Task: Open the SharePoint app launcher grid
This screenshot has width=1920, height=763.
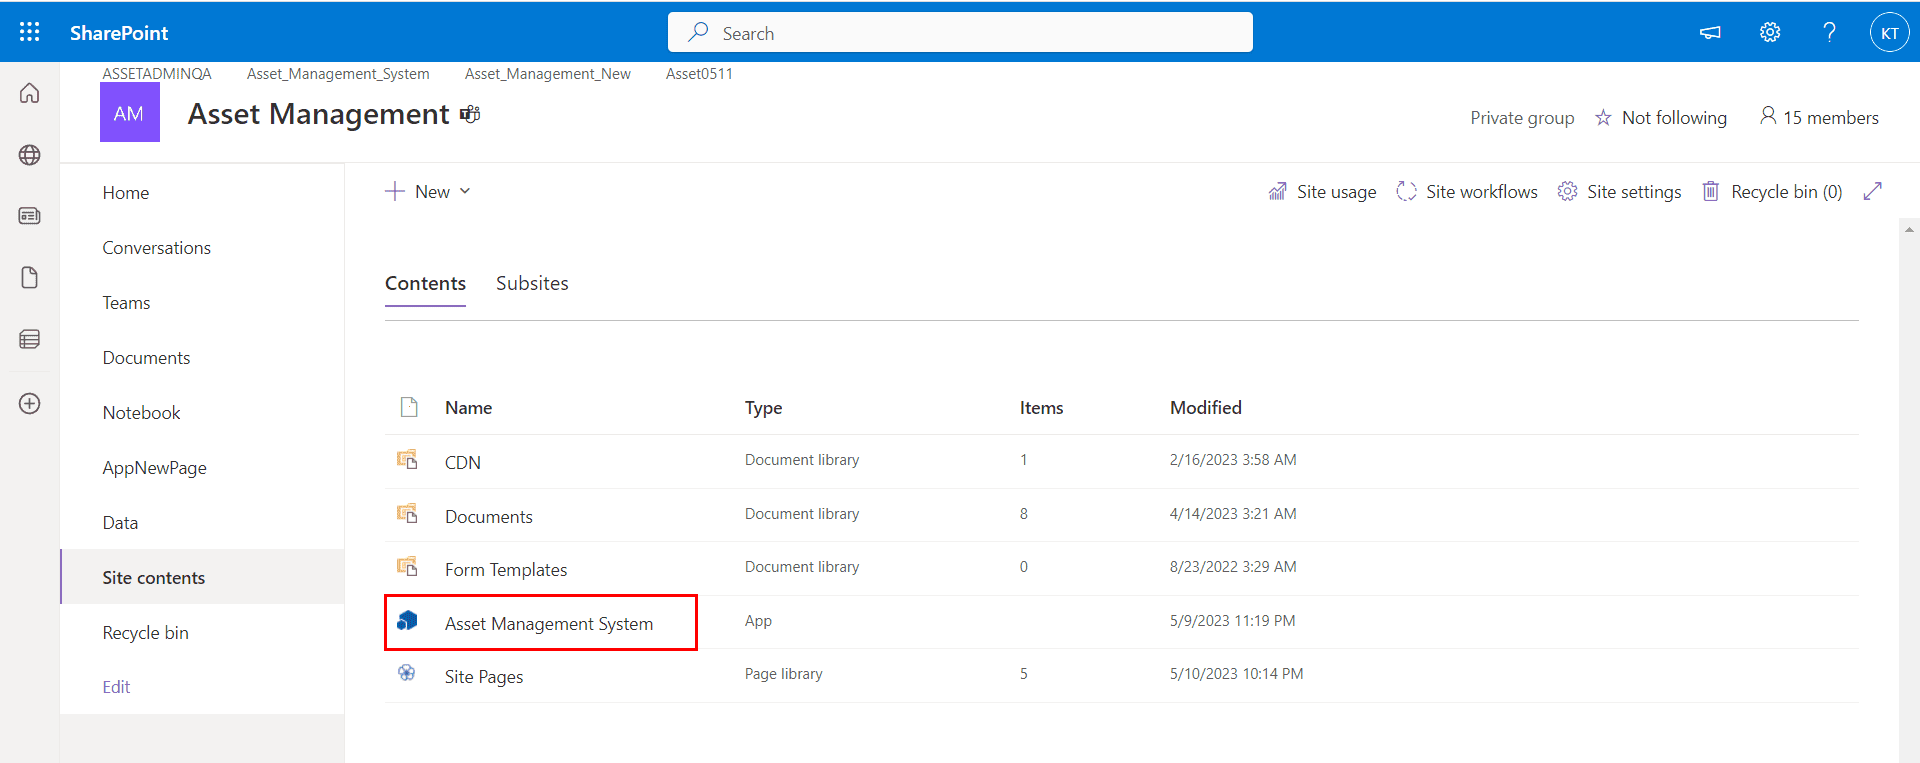Action: (x=30, y=32)
